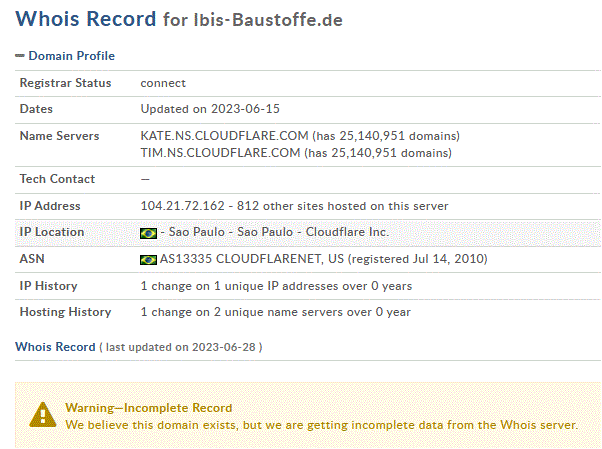Click the flag icon next to AS13335

pos(149,260)
